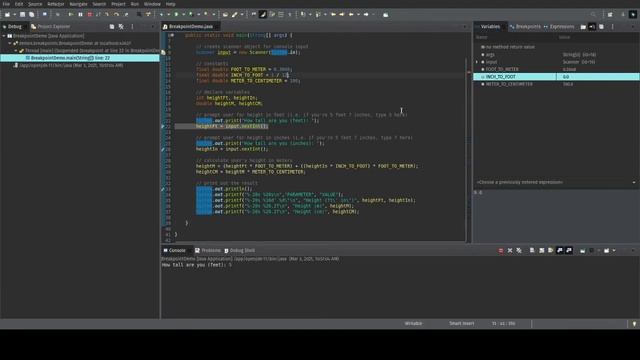Viewport: 640px width, 360px height.
Task: Open the Run menu
Action: 135,4
